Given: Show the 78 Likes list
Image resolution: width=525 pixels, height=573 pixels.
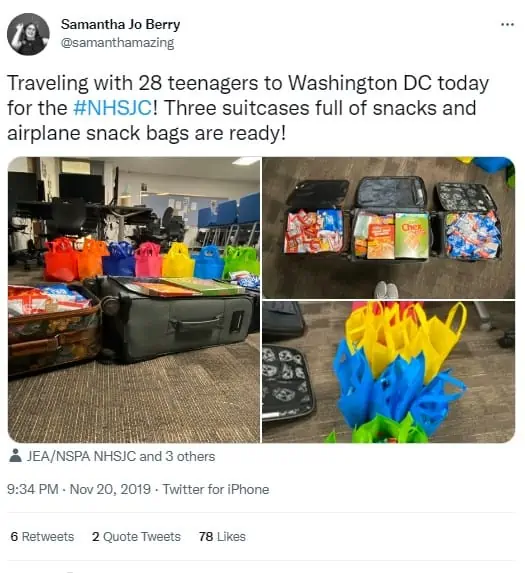Looking at the screenshot, I should 222,536.
